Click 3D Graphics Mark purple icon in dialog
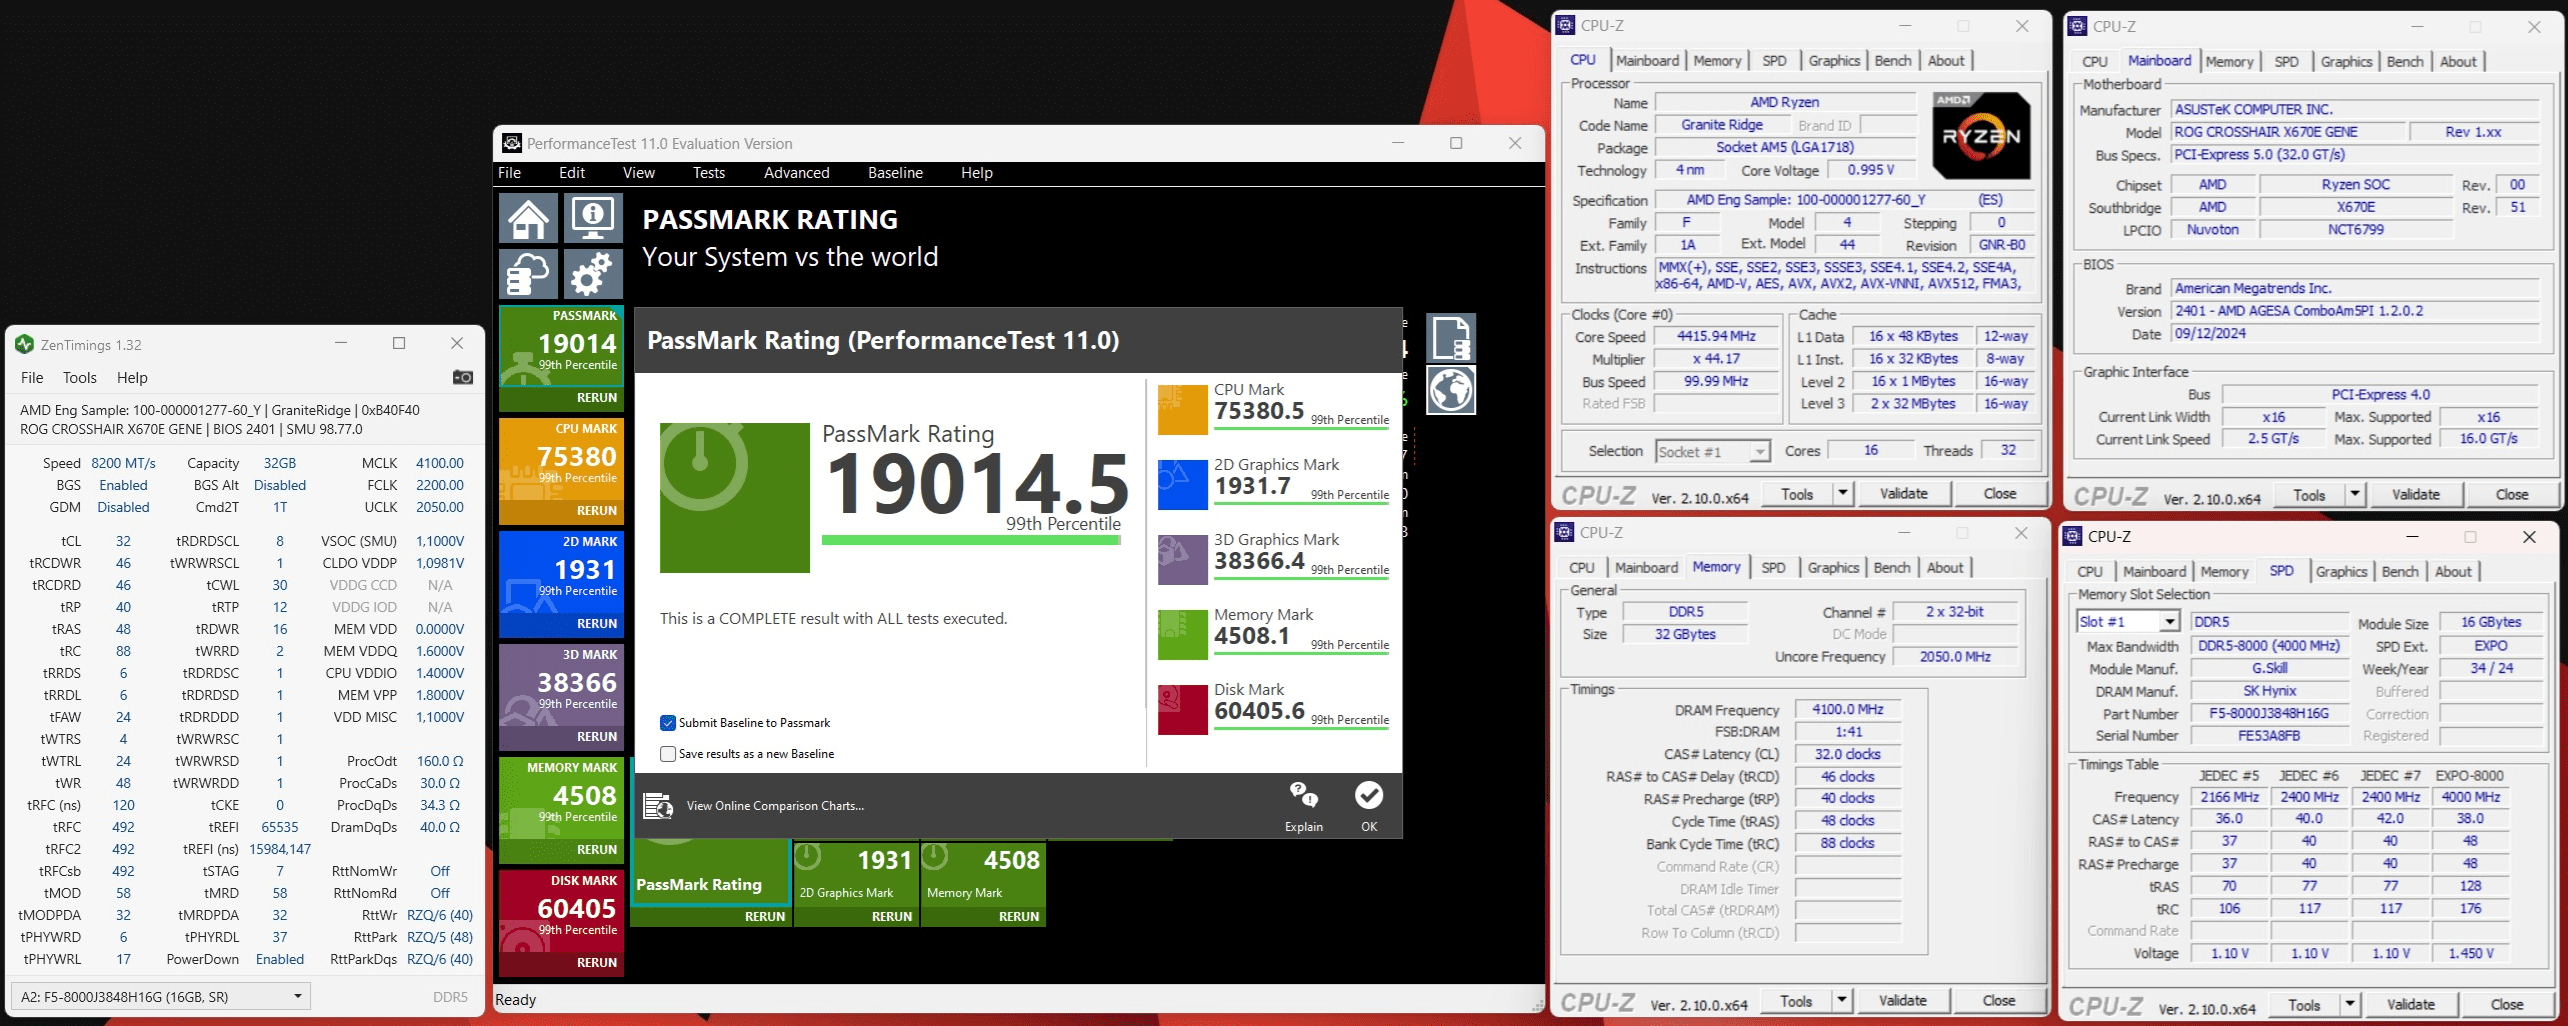2568x1026 pixels. click(x=1183, y=560)
